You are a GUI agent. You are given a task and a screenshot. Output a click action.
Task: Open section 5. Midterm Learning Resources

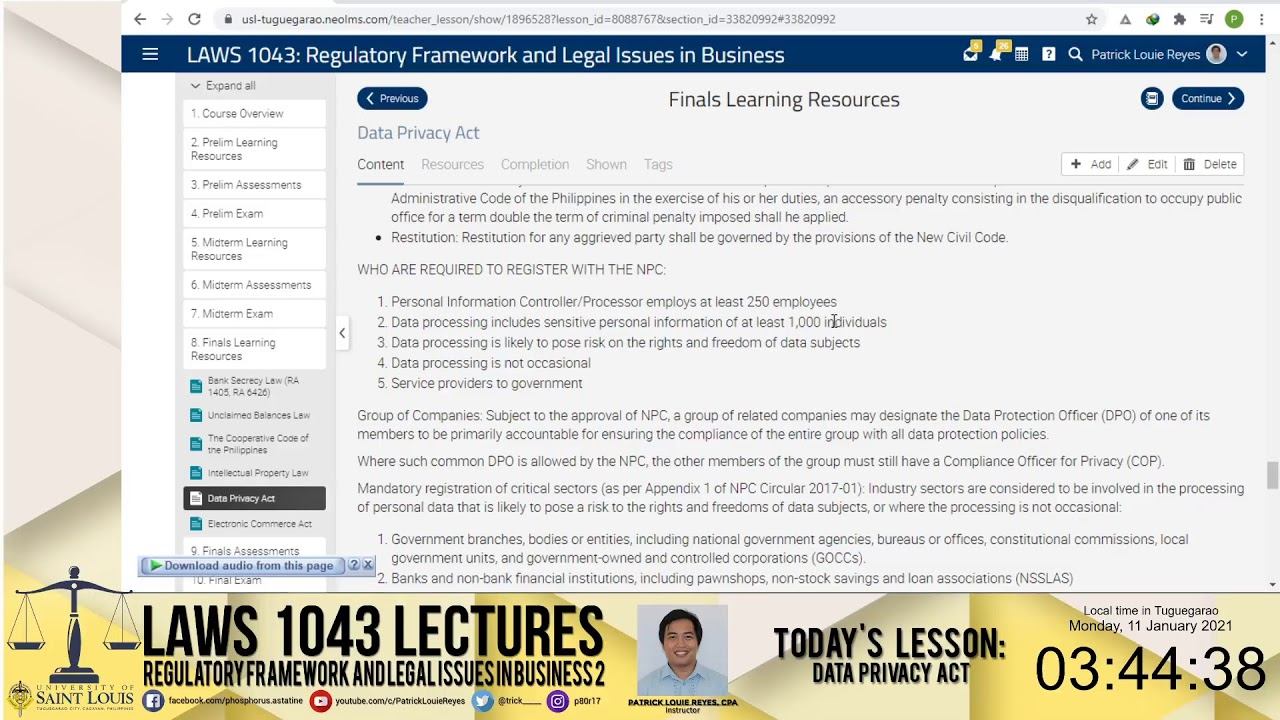pos(254,249)
